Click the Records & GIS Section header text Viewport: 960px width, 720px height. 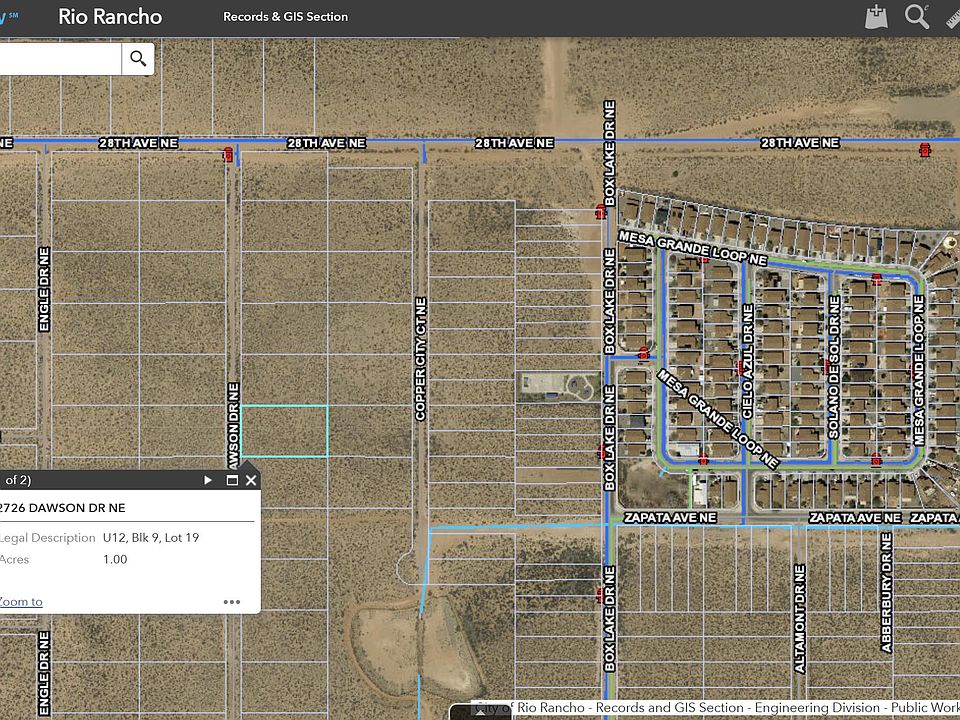coord(285,17)
